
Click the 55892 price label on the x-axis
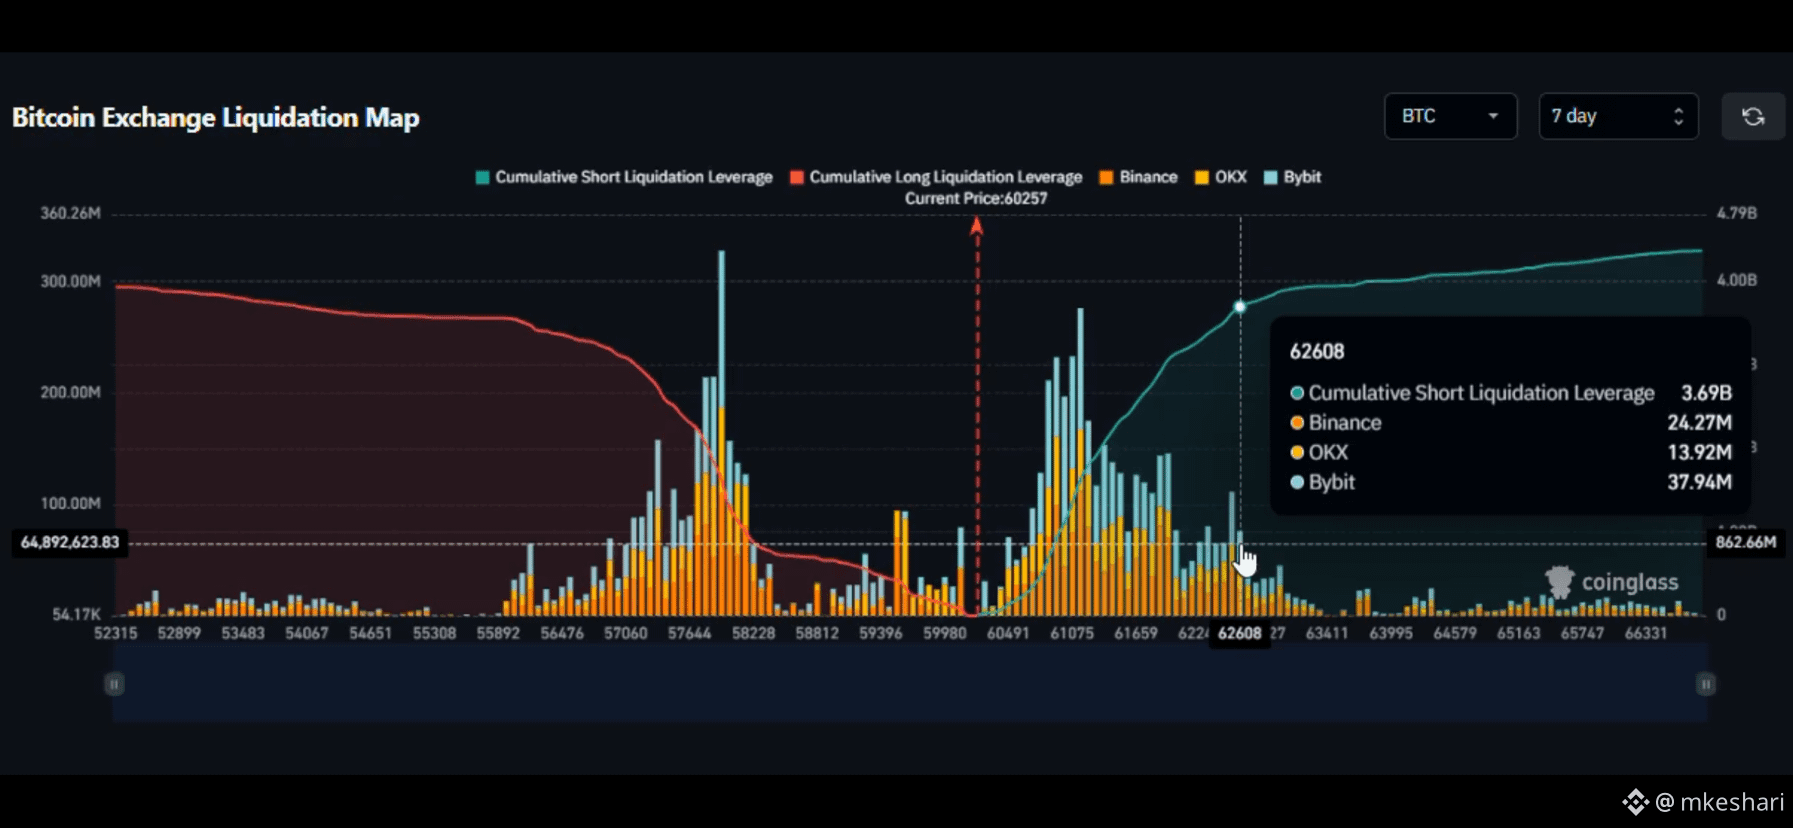coord(498,633)
